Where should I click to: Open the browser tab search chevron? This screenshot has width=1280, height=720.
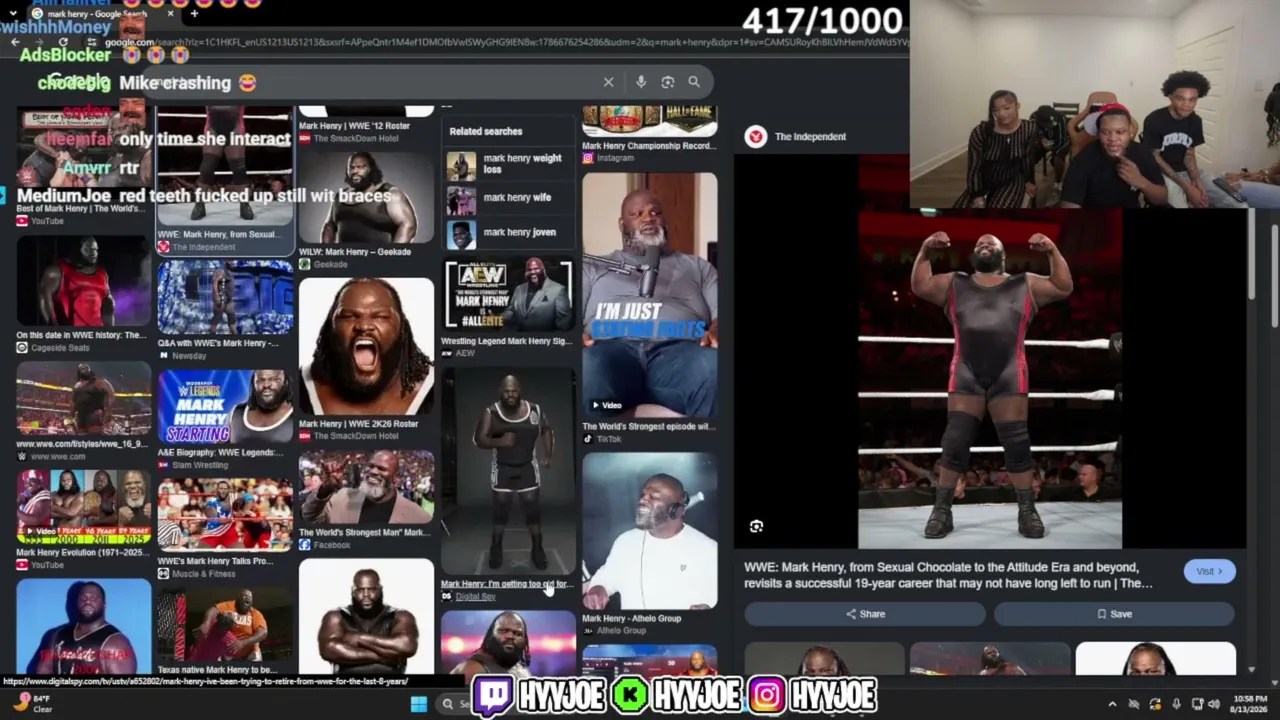pyautogui.click(x=13, y=14)
